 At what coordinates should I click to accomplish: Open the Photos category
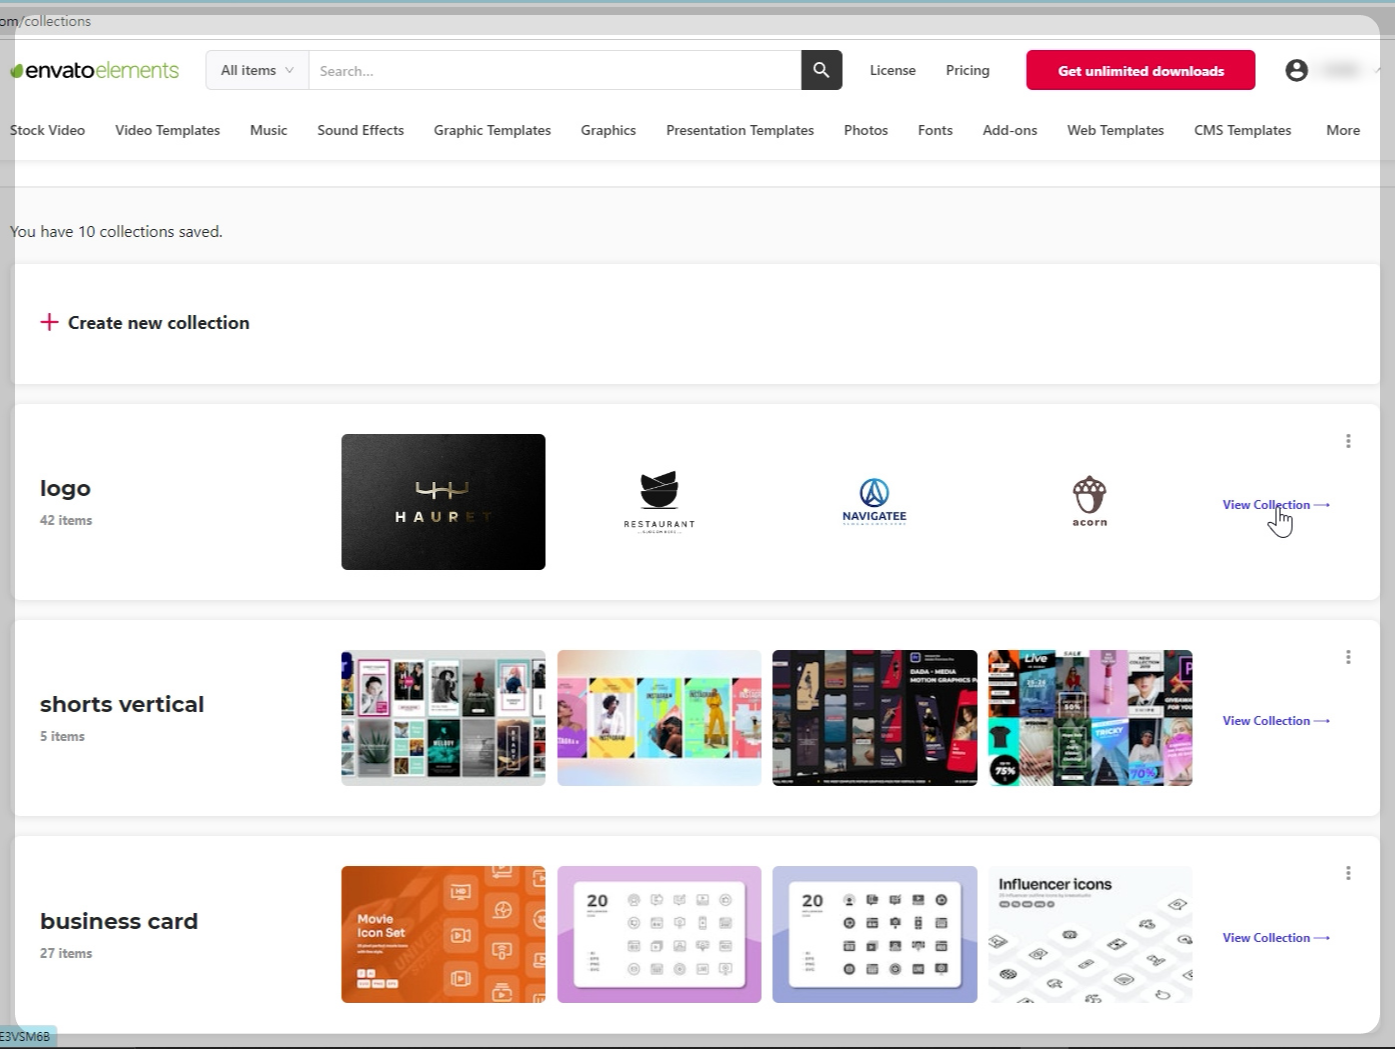(865, 130)
